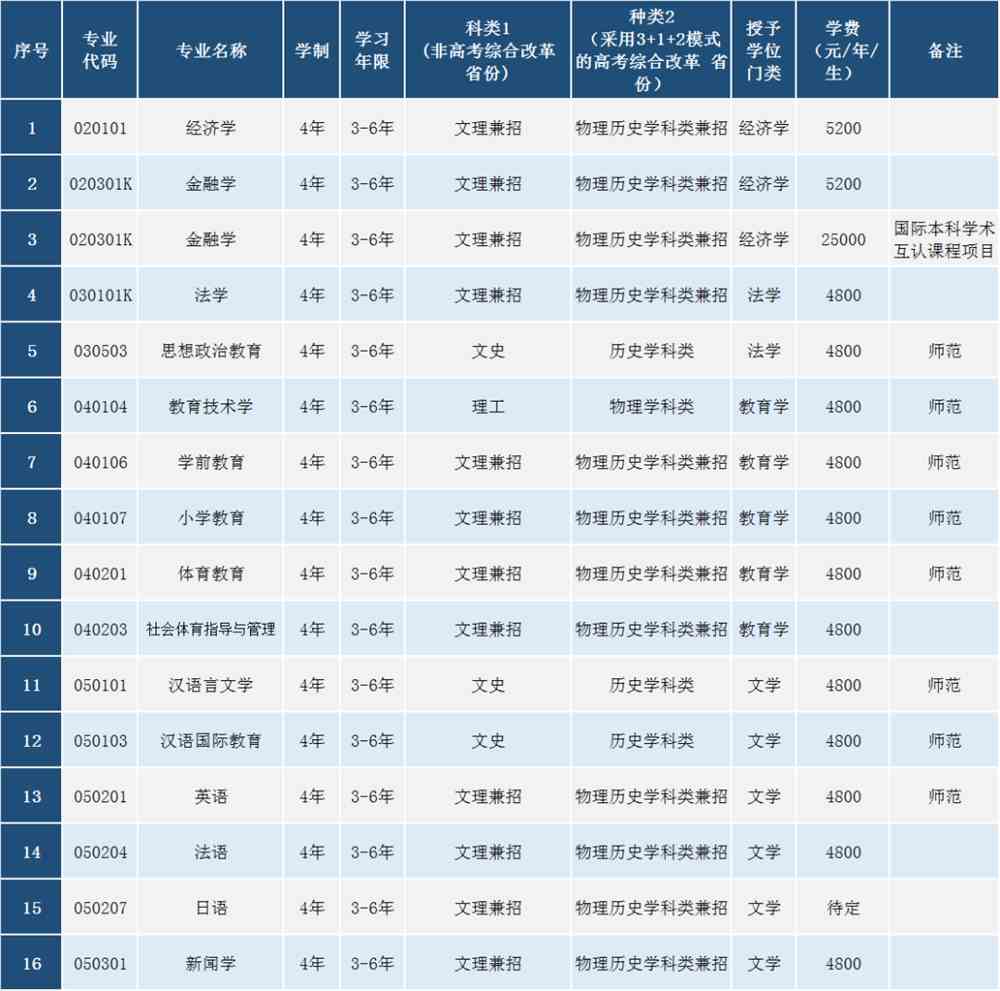Select 文史 cell in row 12
The image size is (1000, 991).
pyautogui.click(x=488, y=741)
